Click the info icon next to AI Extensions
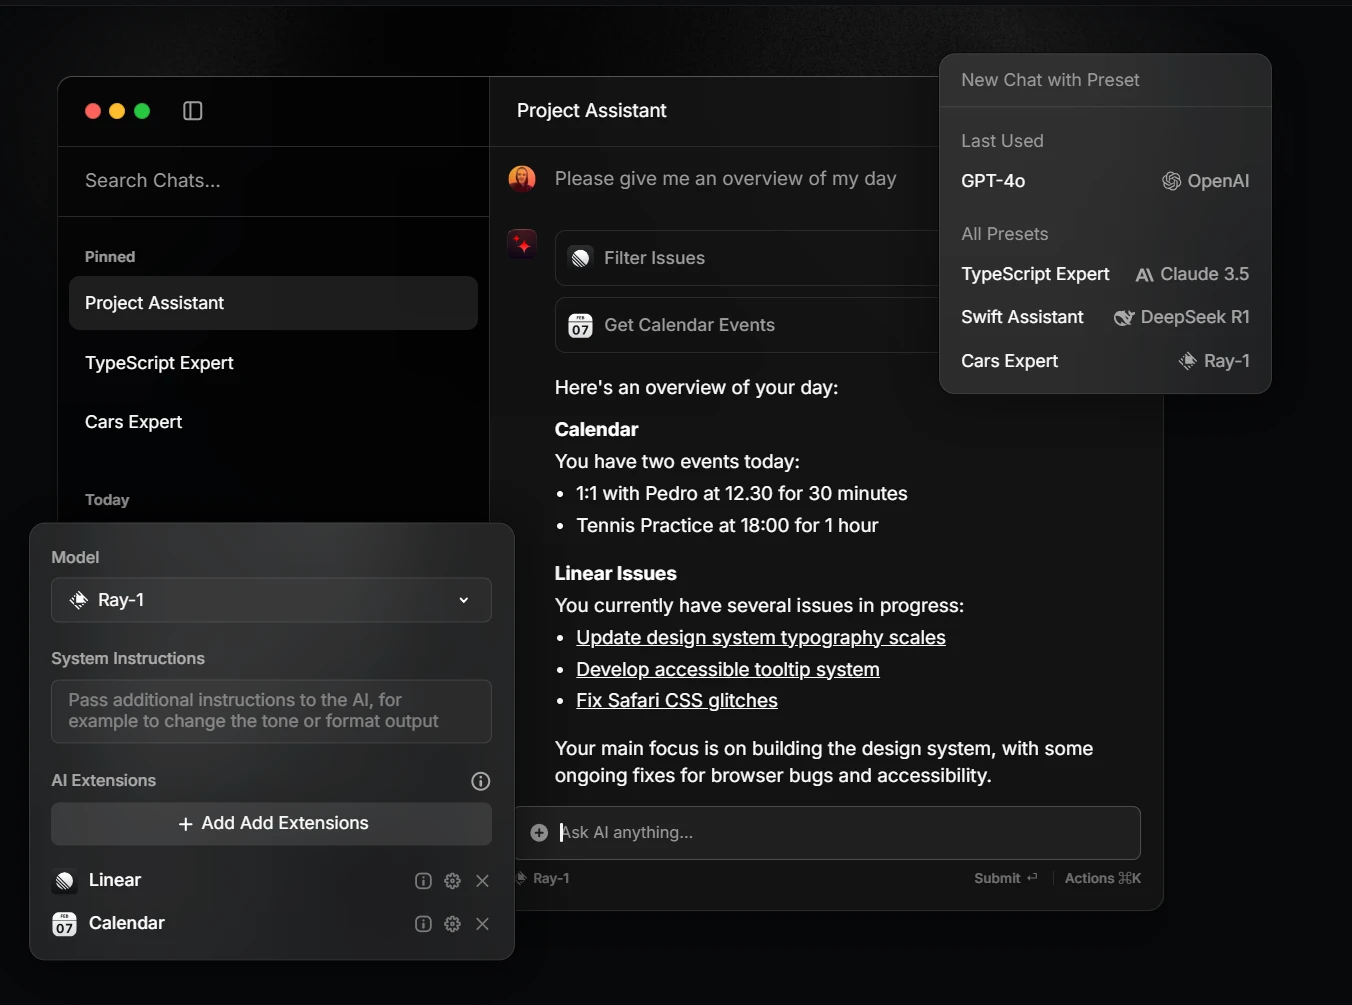The height and width of the screenshot is (1005, 1352). click(x=481, y=781)
